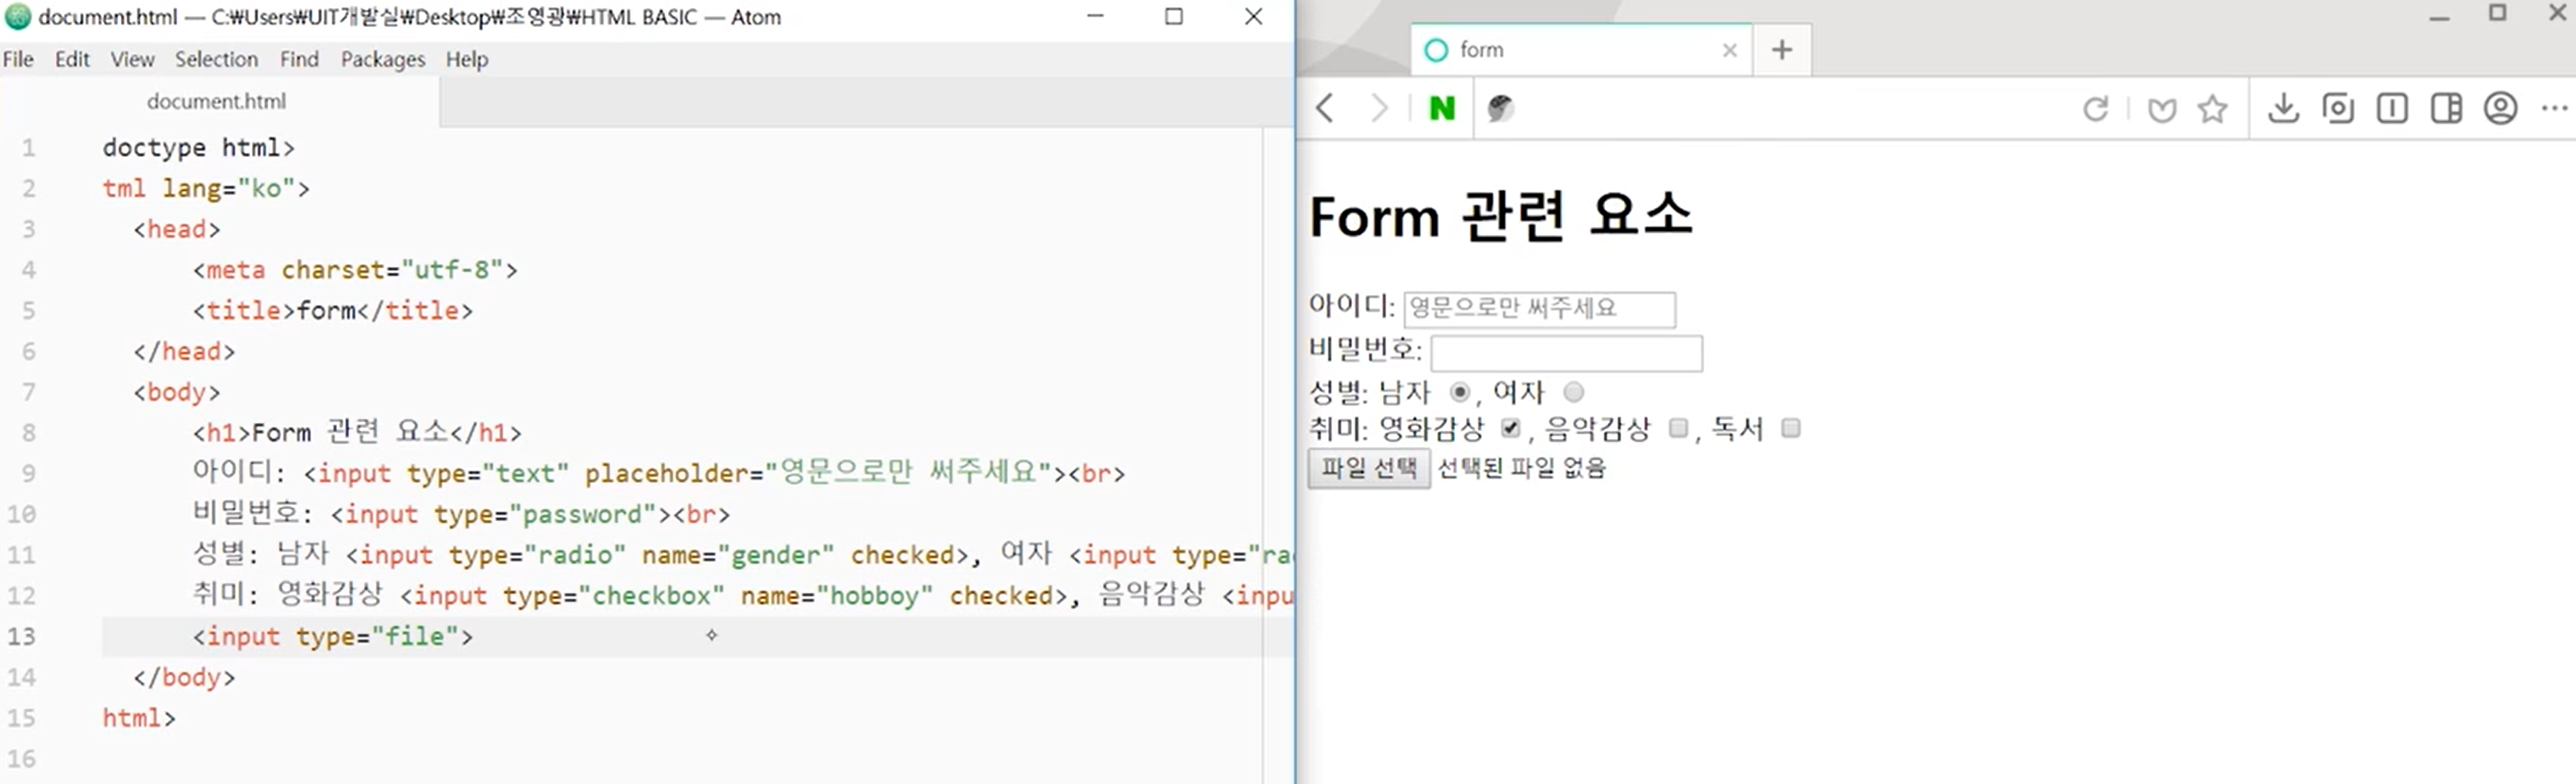
Task: Open the Packages menu in Atom
Action: coord(382,59)
